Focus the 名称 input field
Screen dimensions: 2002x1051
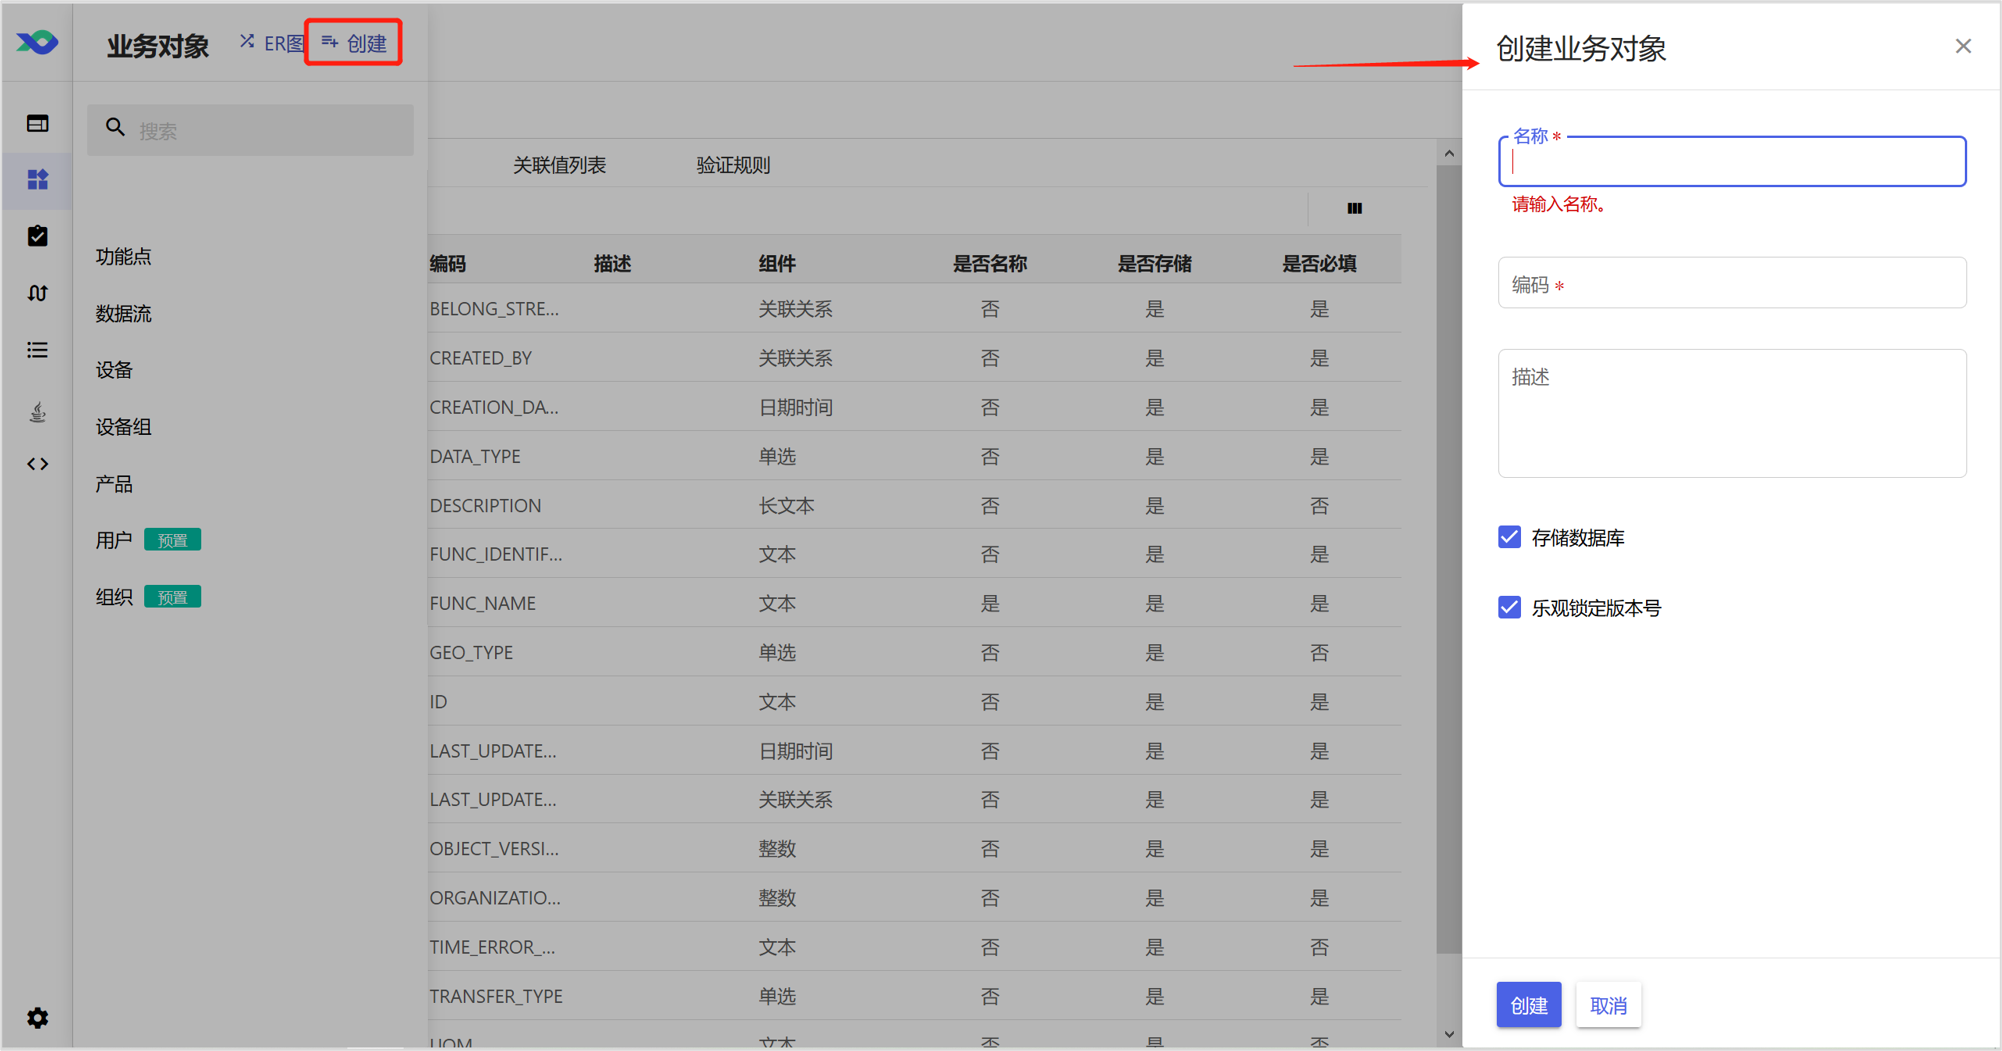tap(1732, 162)
